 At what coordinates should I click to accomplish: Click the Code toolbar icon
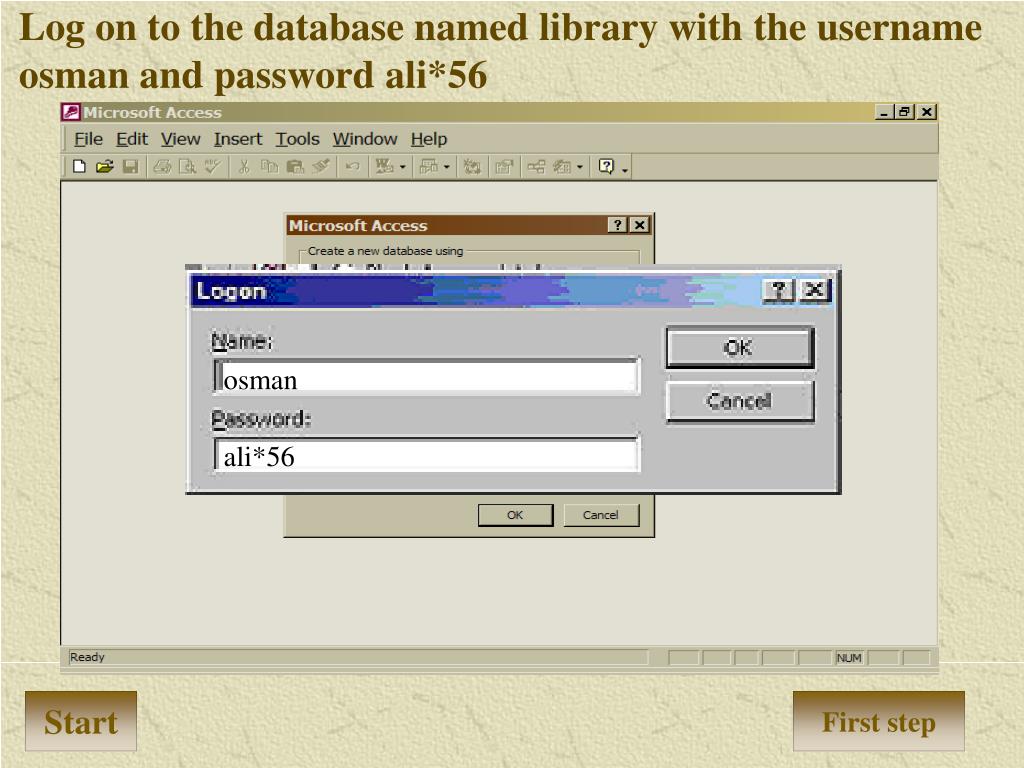(x=472, y=167)
